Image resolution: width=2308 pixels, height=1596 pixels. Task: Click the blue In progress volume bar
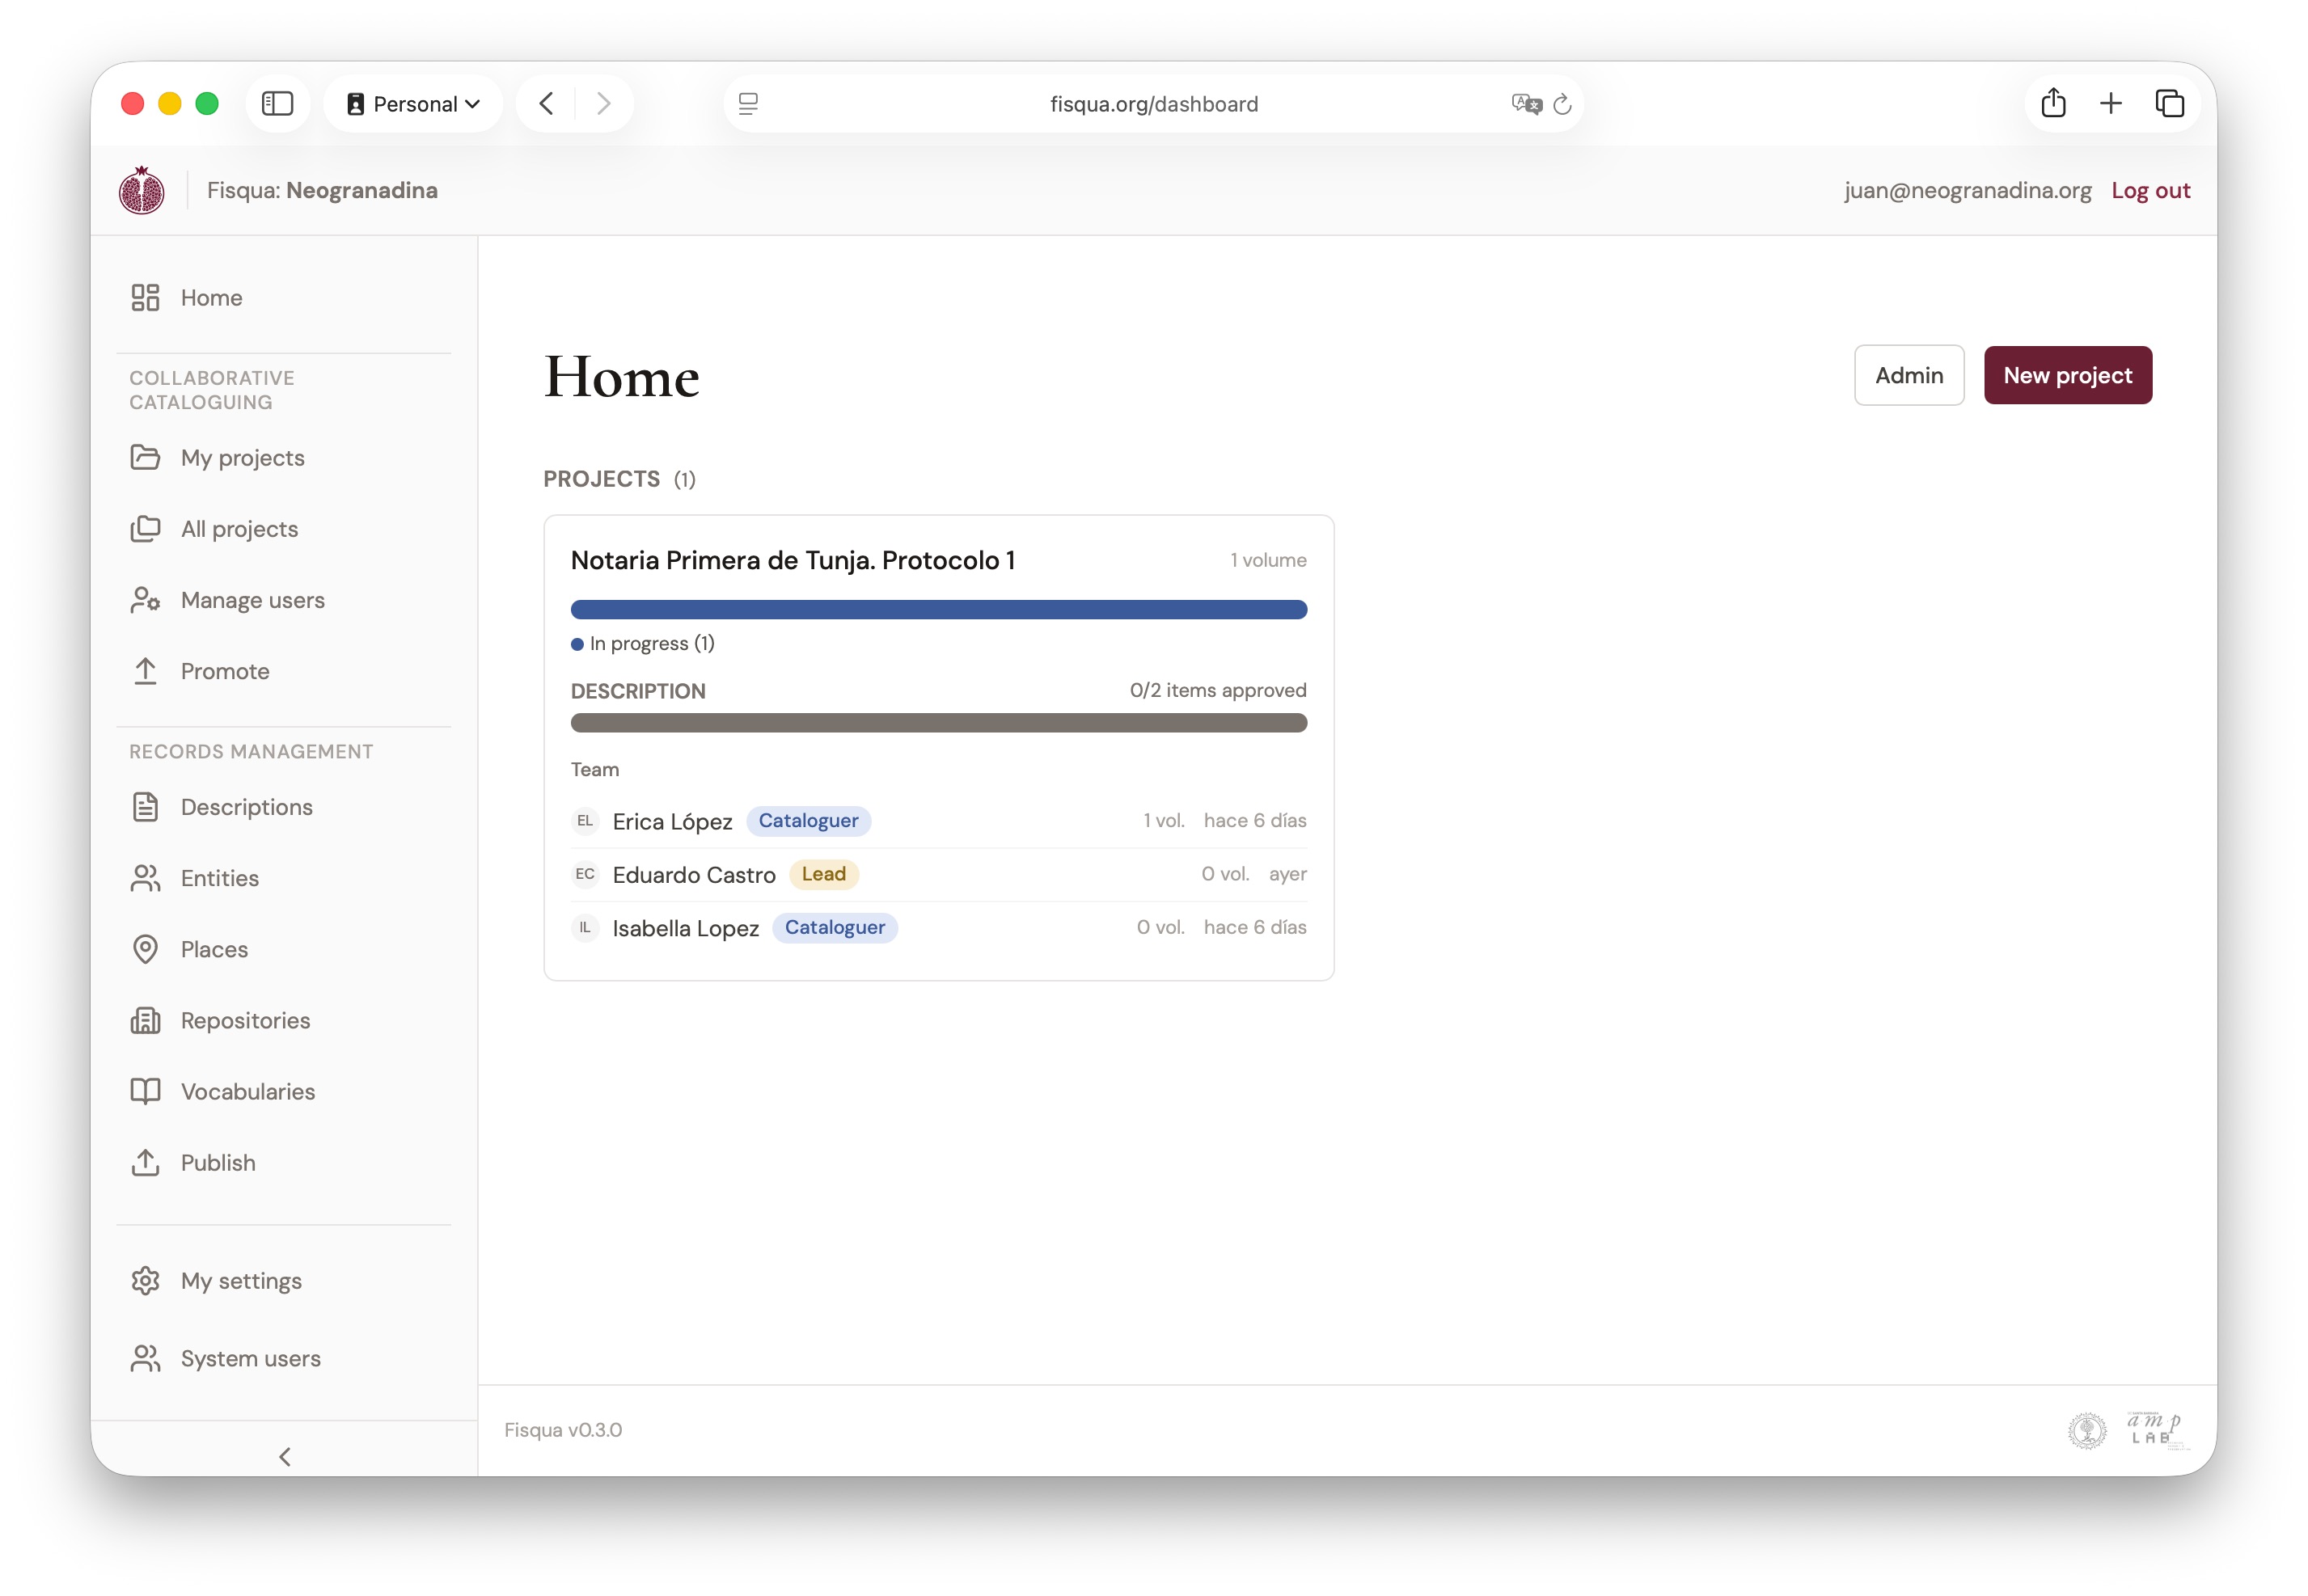[x=938, y=609]
